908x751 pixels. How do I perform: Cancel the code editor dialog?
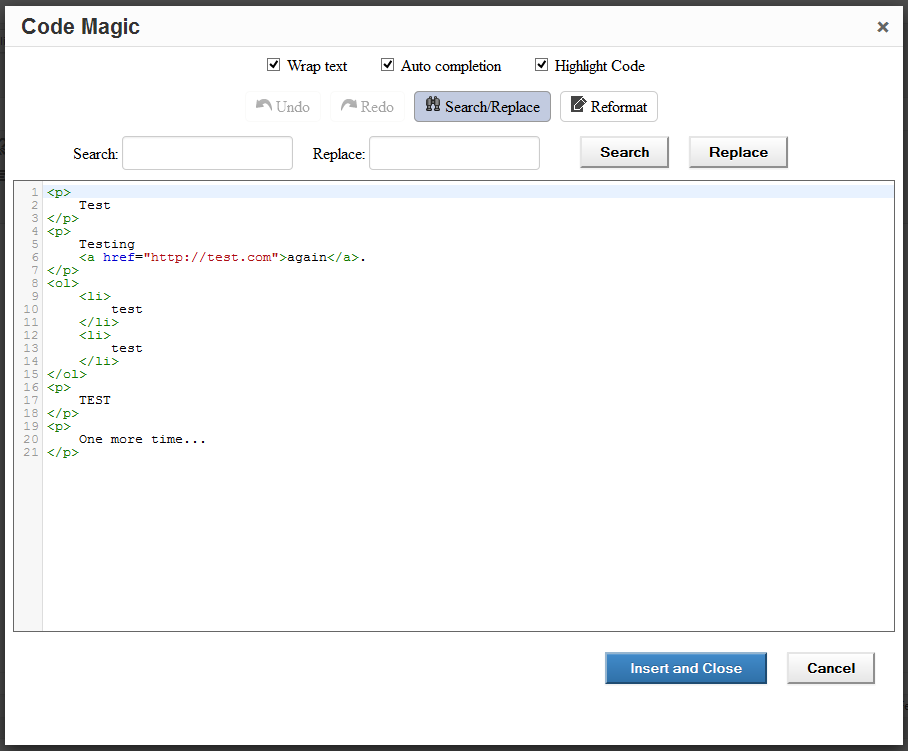pos(830,668)
